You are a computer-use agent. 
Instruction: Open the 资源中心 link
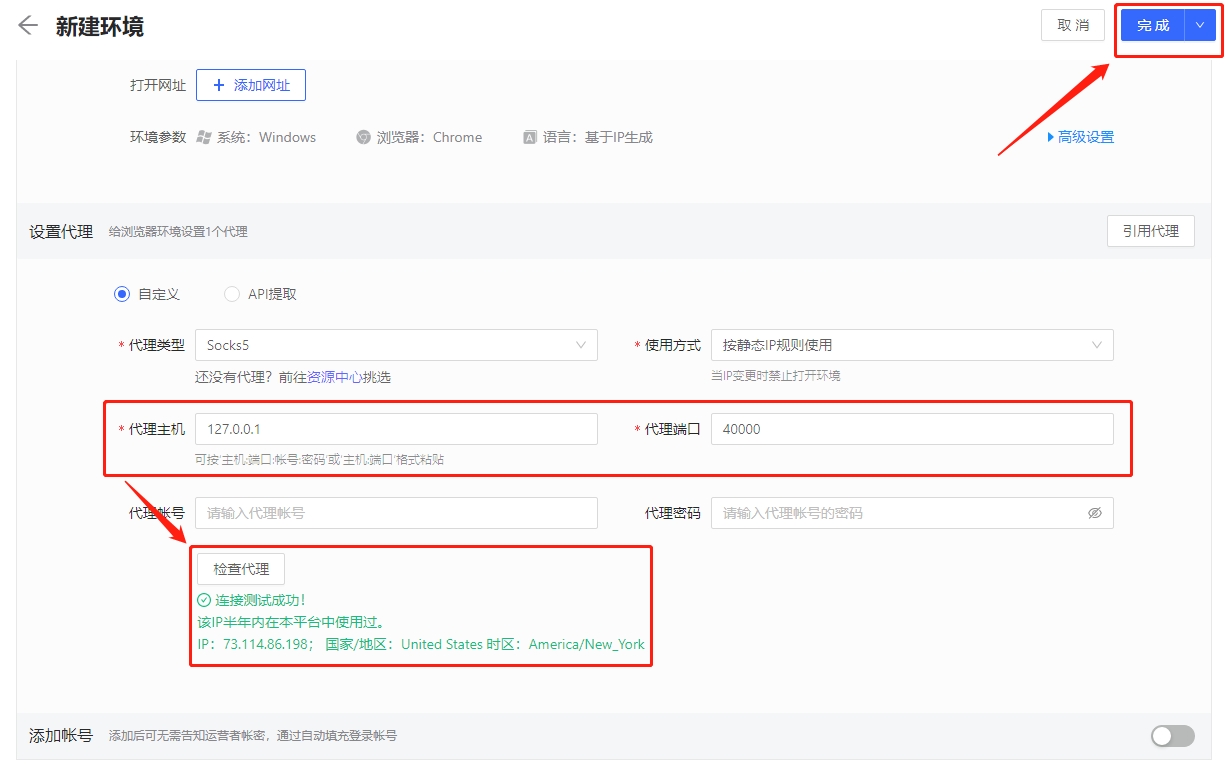click(x=334, y=378)
